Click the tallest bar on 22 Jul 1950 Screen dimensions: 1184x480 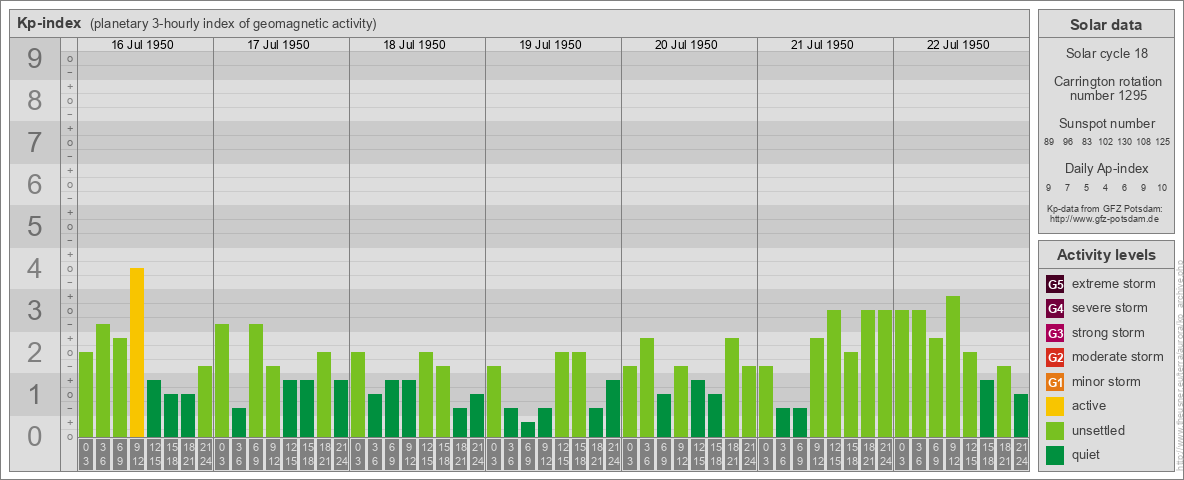(x=953, y=367)
